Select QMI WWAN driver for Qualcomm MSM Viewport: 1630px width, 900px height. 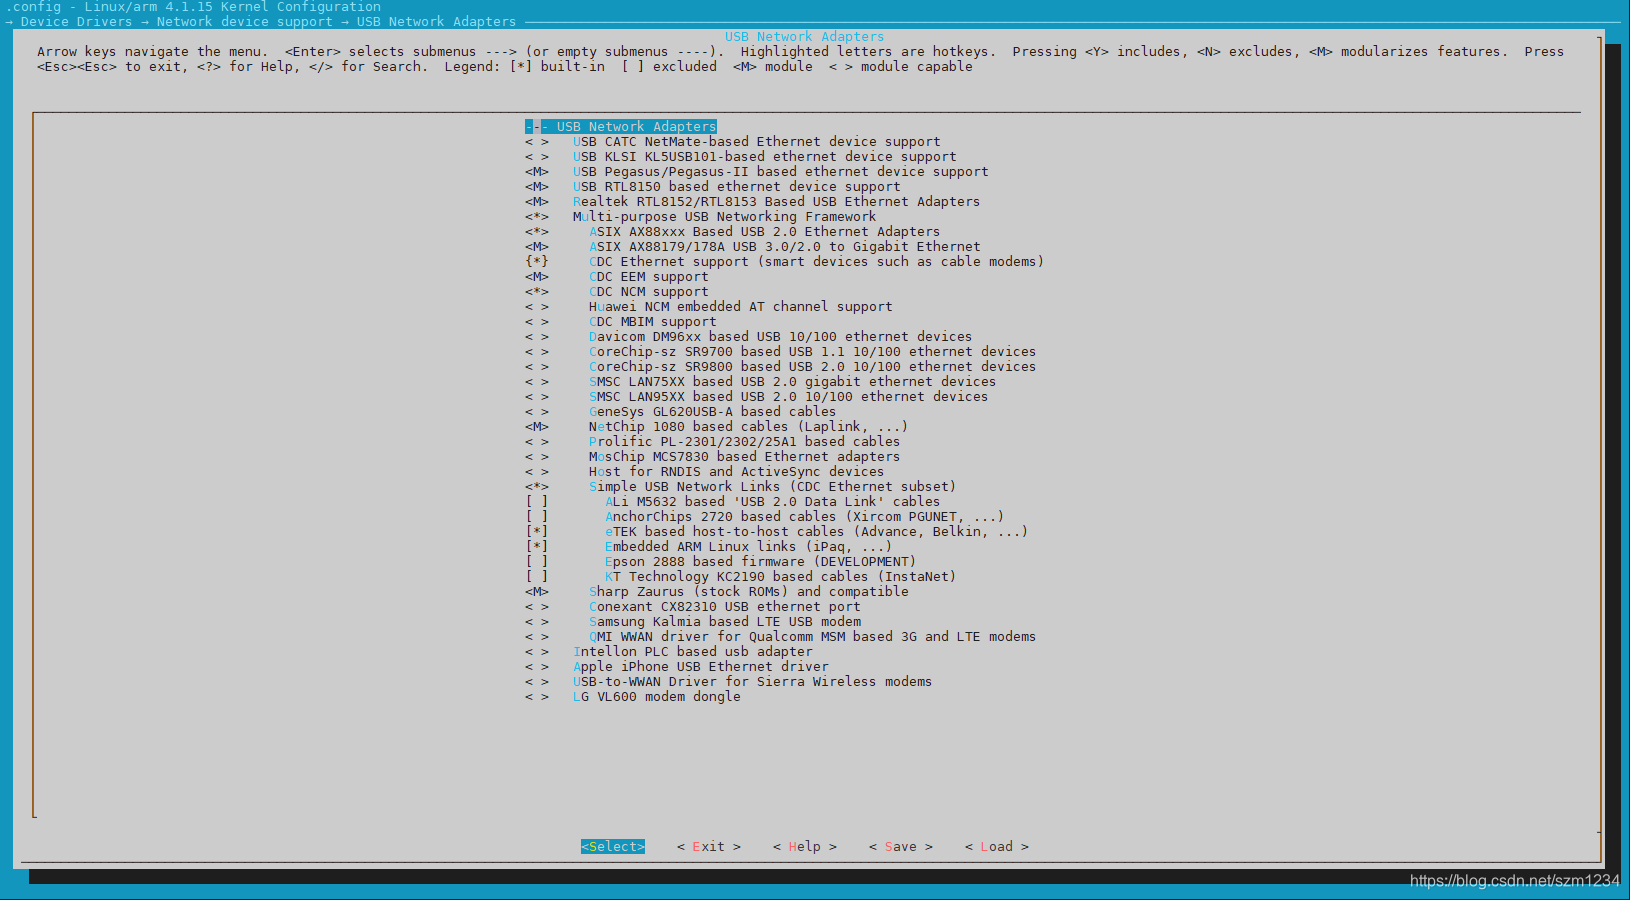pos(813,637)
